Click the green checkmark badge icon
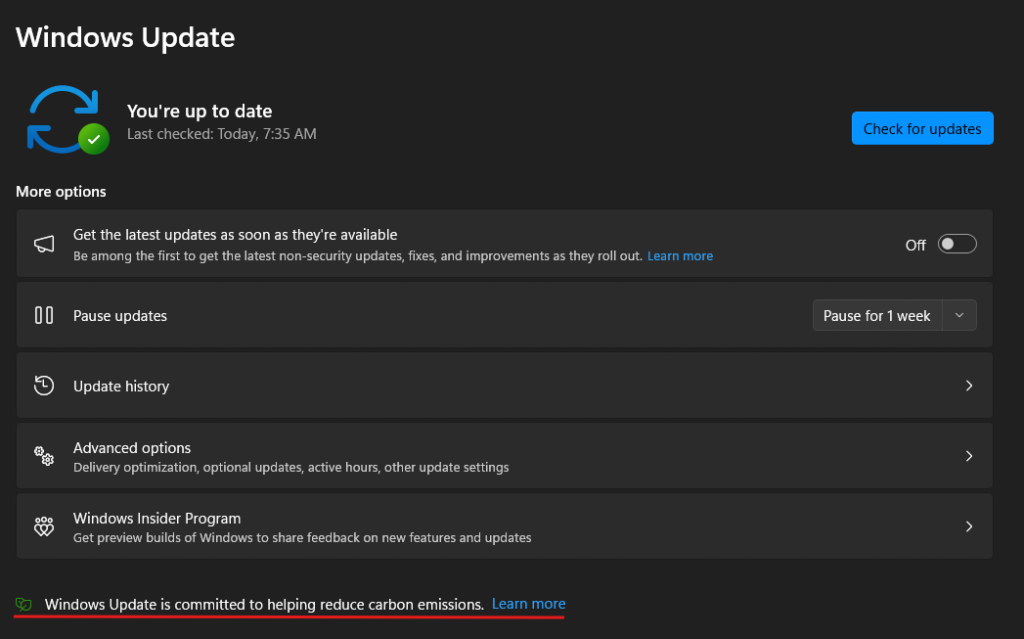This screenshot has width=1024, height=639. pos(94,139)
